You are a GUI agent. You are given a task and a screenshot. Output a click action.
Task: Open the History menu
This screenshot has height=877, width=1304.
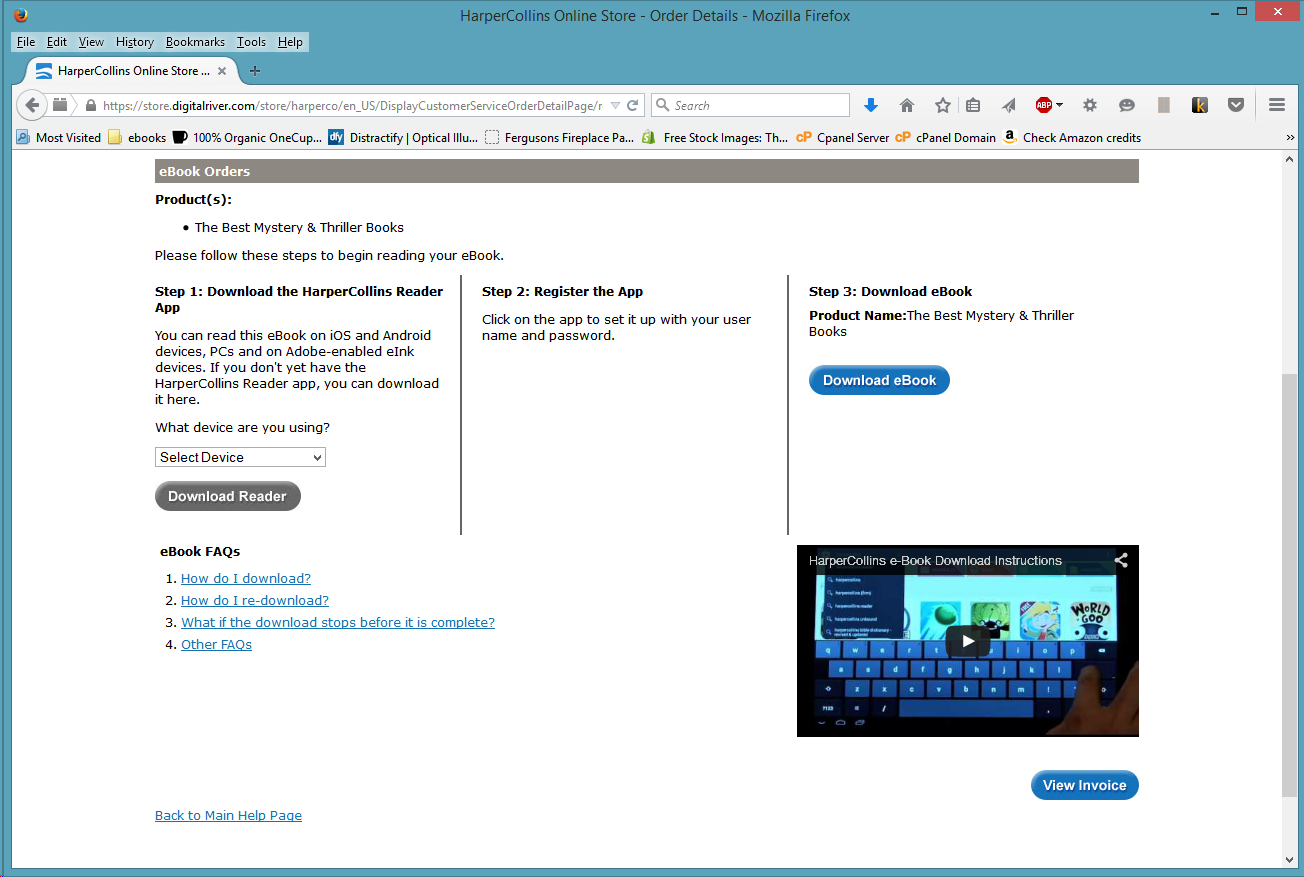[x=135, y=42]
